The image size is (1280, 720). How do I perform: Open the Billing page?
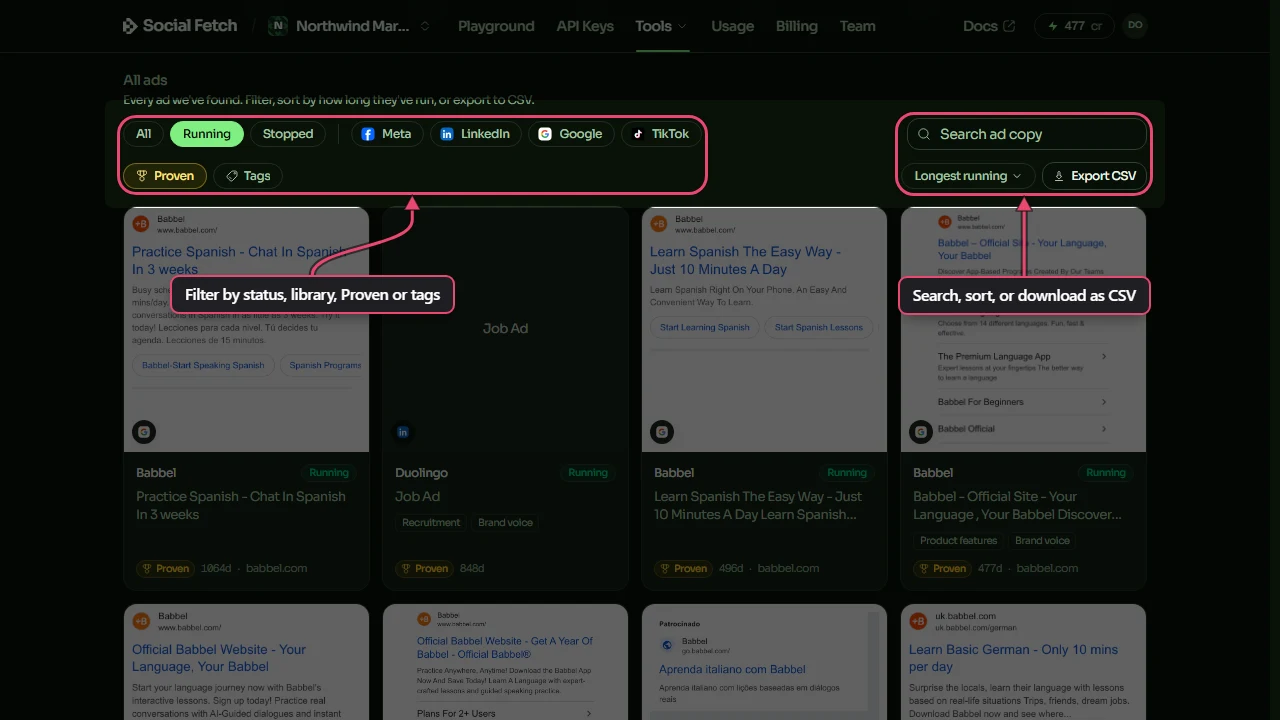796,26
